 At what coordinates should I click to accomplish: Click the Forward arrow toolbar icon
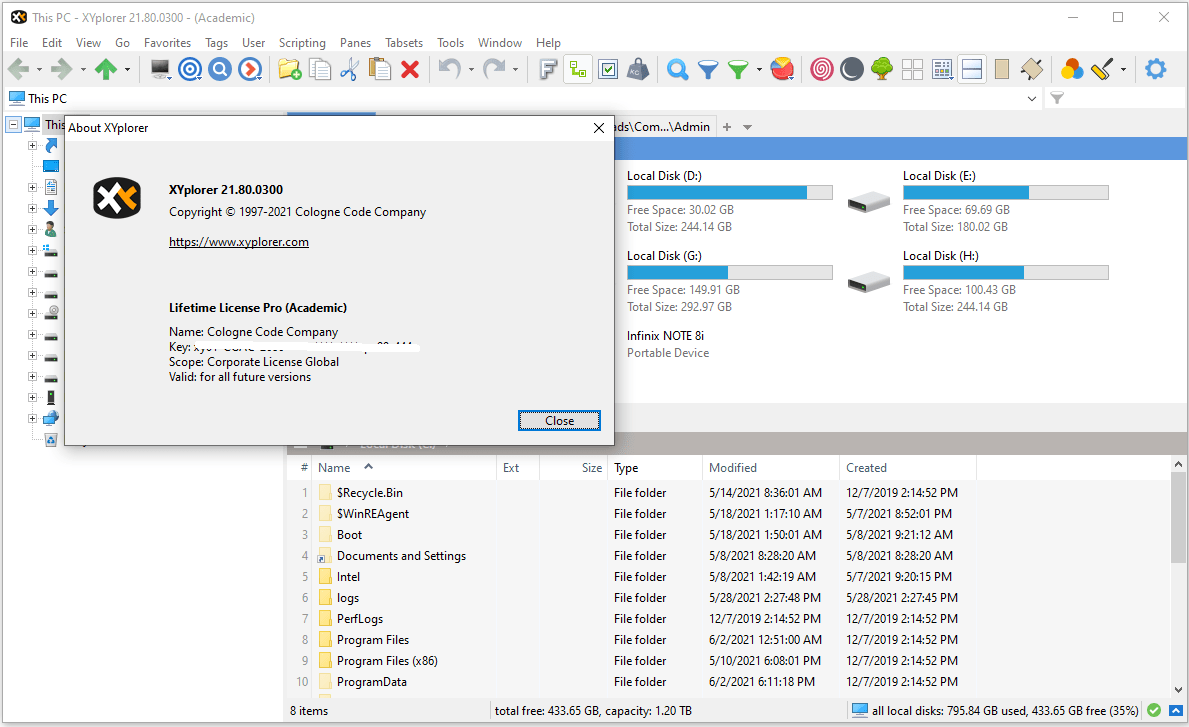pos(62,70)
